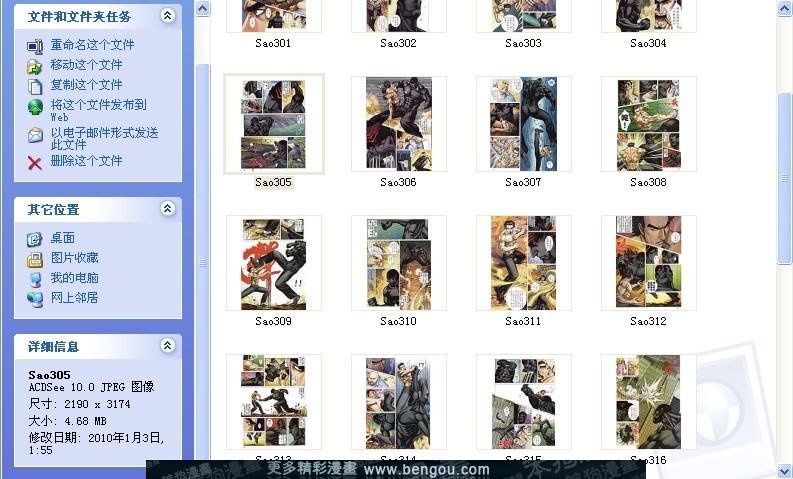Select the Sao305 thumbnail

point(274,124)
